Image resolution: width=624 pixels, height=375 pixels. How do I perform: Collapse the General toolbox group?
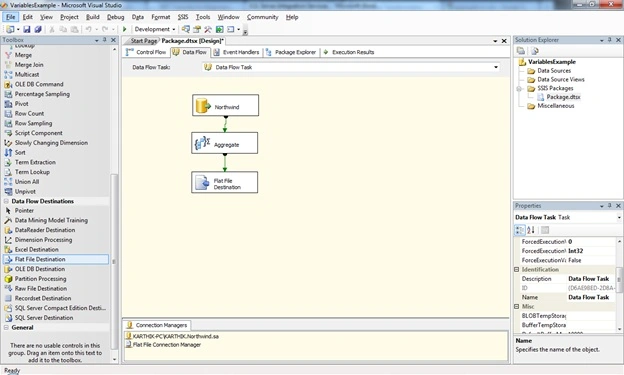pos(6,328)
